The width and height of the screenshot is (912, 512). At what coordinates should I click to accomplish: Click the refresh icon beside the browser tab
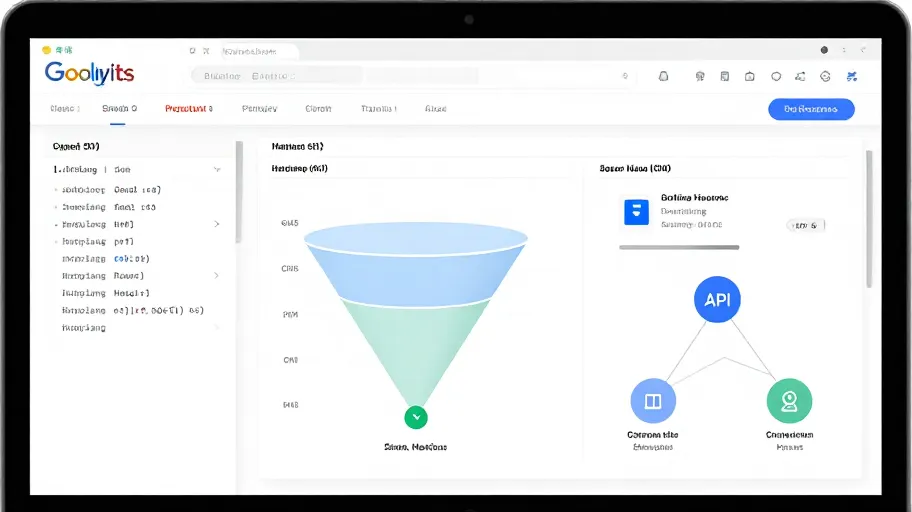(x=192, y=51)
